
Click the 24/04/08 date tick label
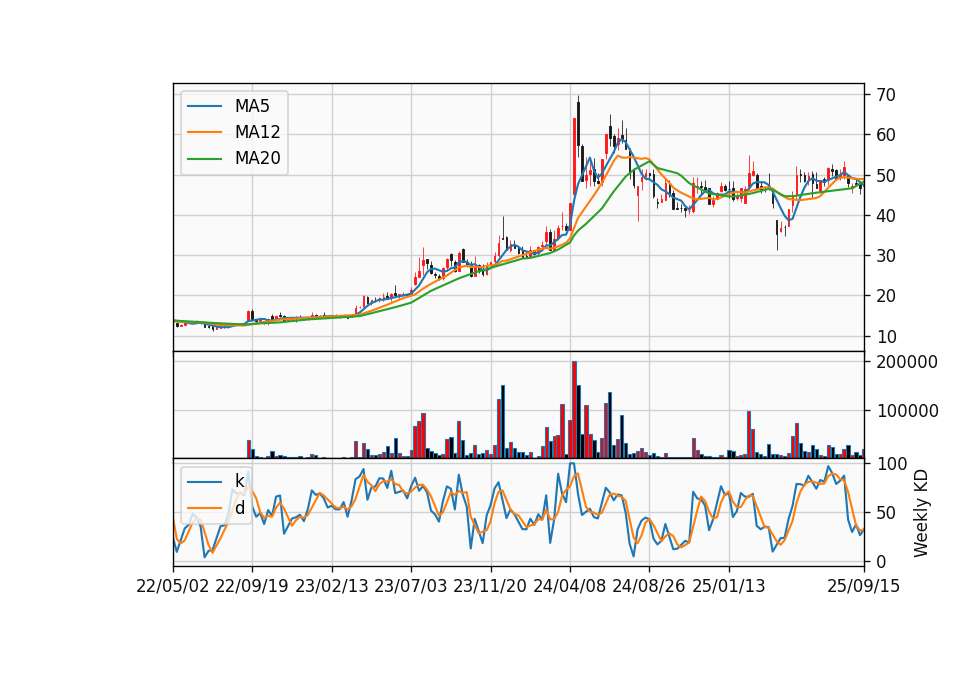pyautogui.click(x=569, y=586)
